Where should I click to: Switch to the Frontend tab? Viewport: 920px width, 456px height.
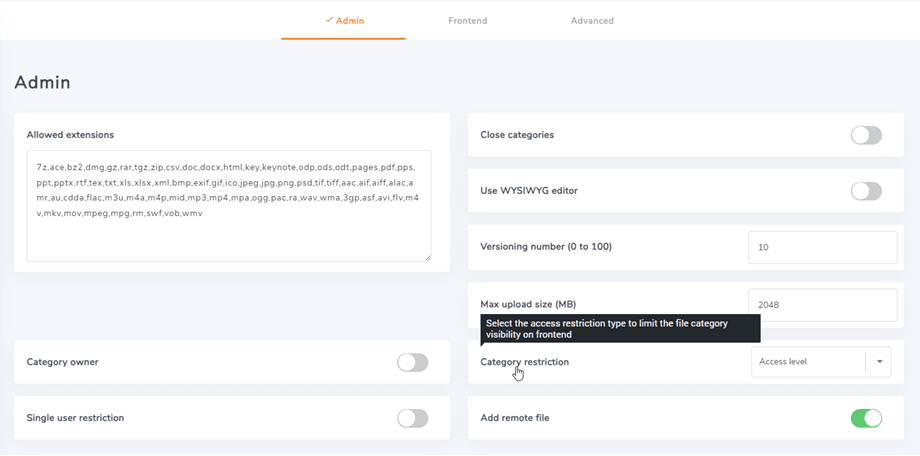pyautogui.click(x=468, y=20)
